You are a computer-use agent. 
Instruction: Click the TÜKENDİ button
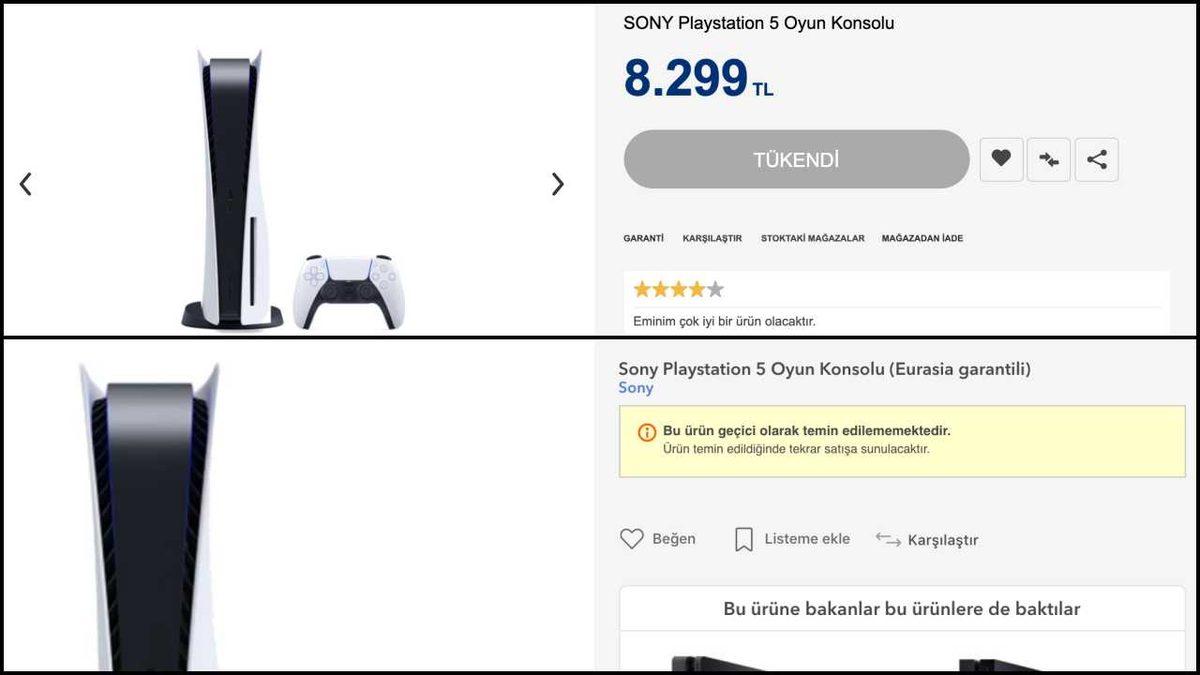click(796, 158)
